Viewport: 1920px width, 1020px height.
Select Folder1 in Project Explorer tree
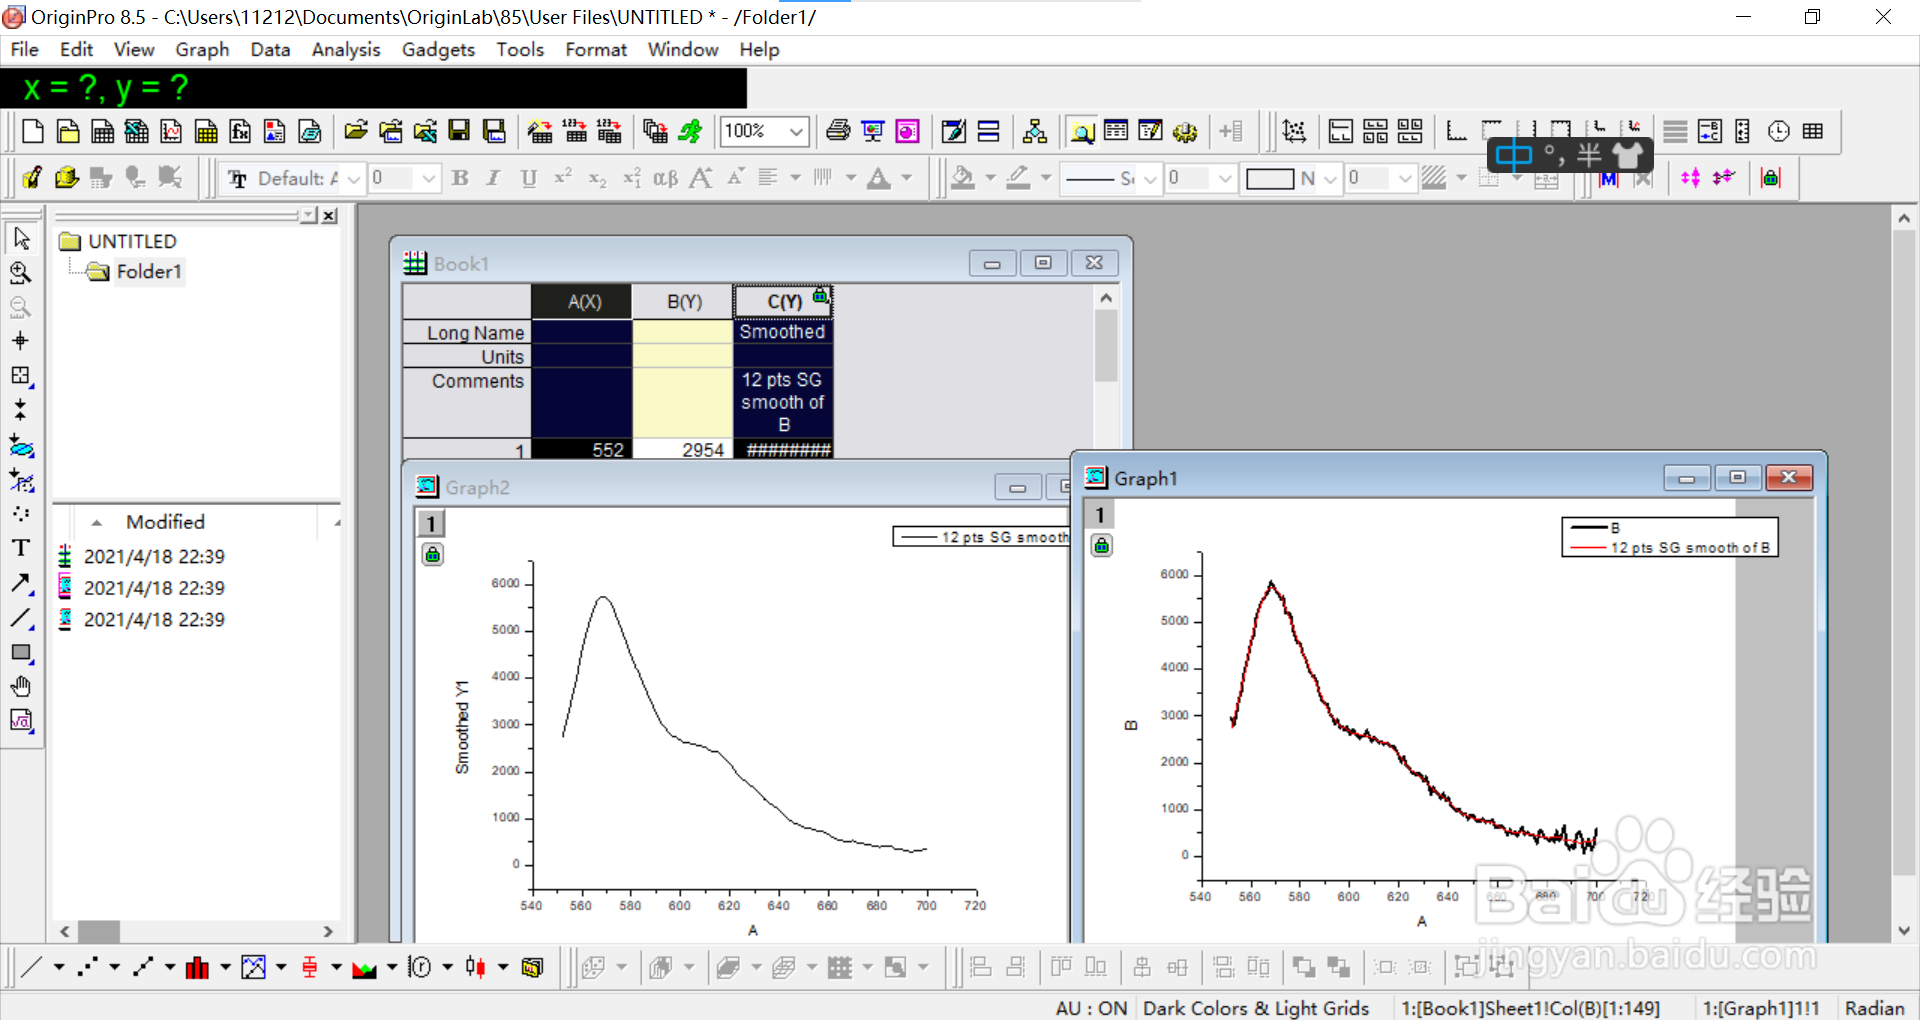coord(149,272)
